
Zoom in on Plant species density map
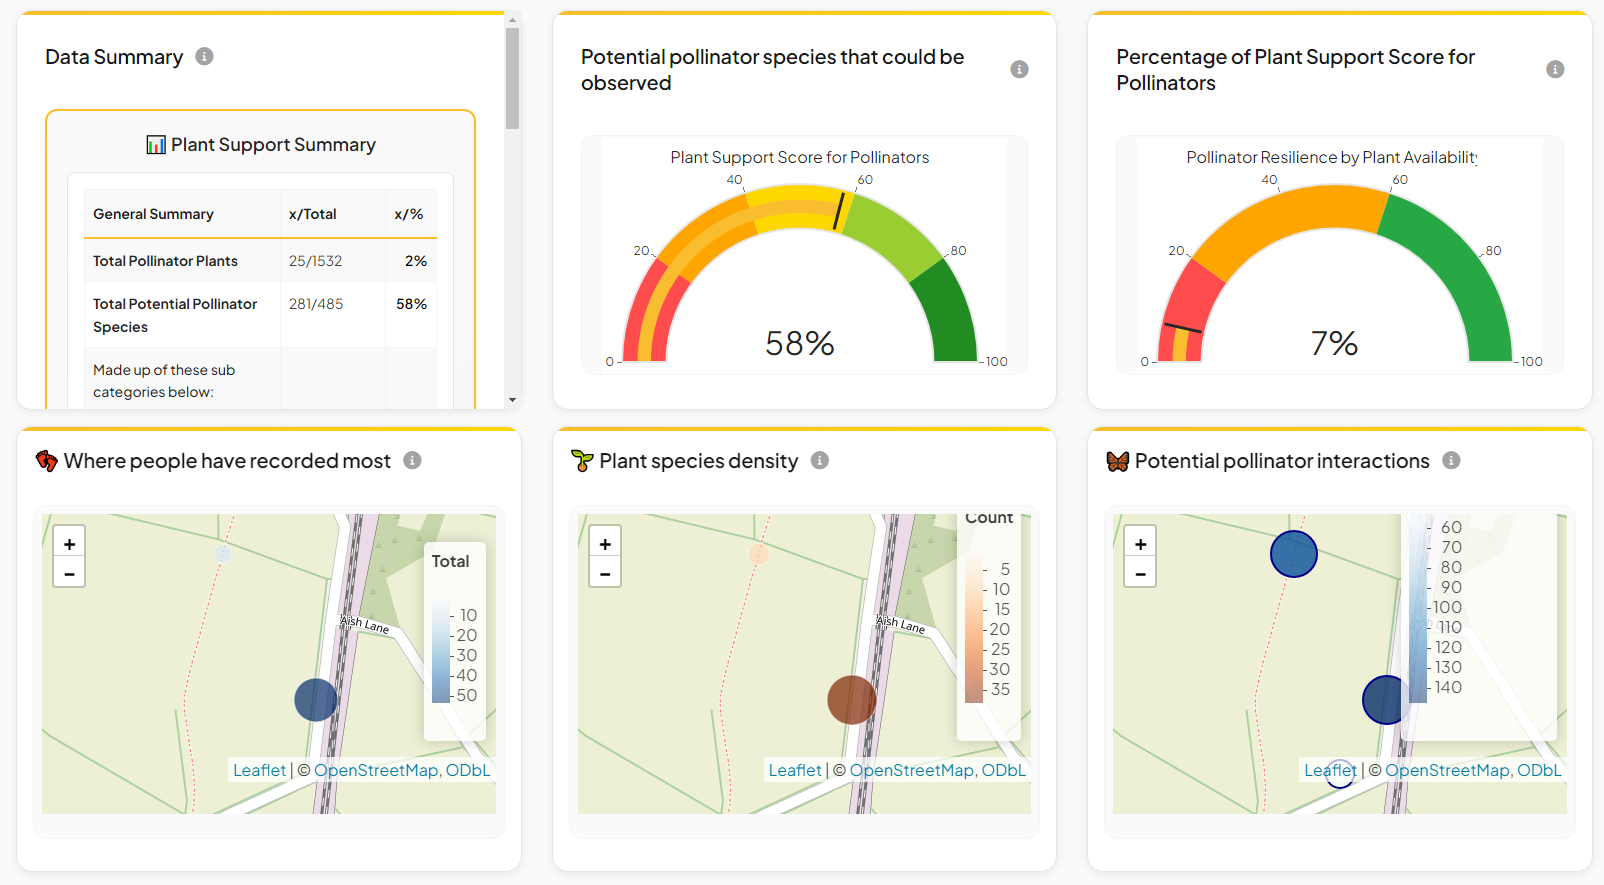[605, 543]
